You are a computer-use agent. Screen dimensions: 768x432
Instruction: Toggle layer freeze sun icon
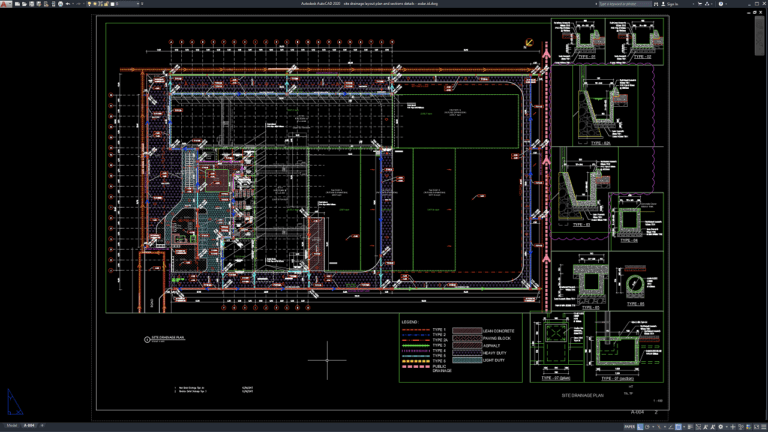click(95, 4)
